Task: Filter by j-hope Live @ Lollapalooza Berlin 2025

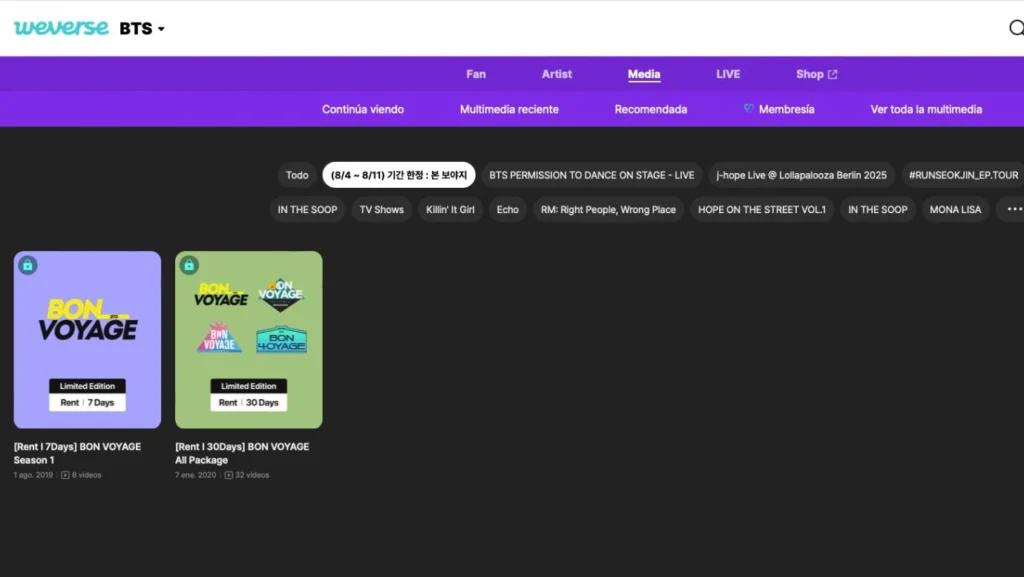Action: (801, 175)
